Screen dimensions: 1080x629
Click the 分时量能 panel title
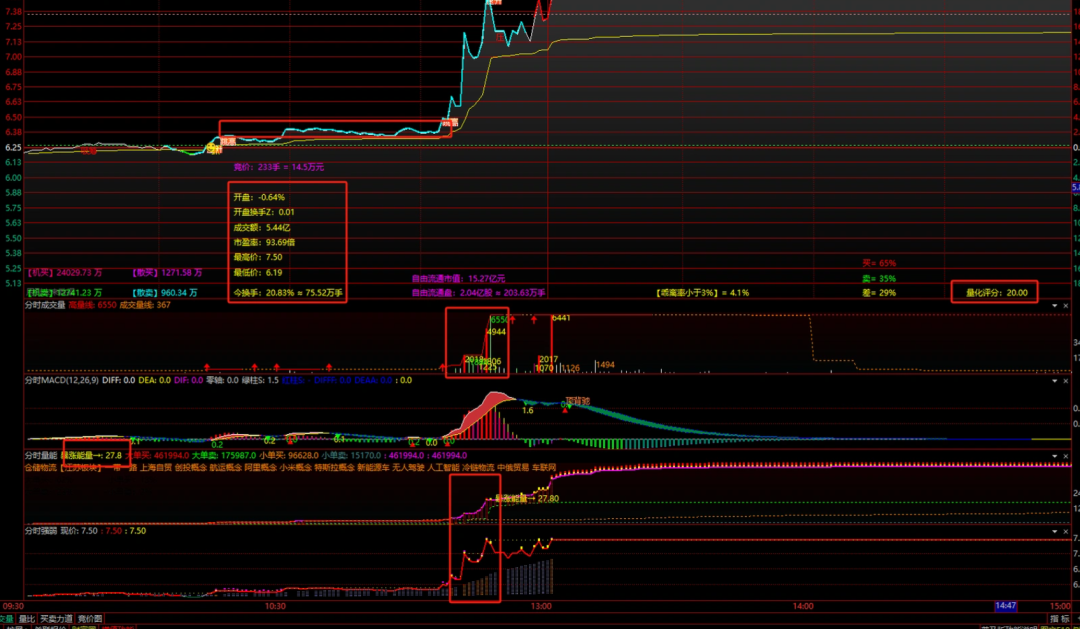pyautogui.click(x=41, y=455)
